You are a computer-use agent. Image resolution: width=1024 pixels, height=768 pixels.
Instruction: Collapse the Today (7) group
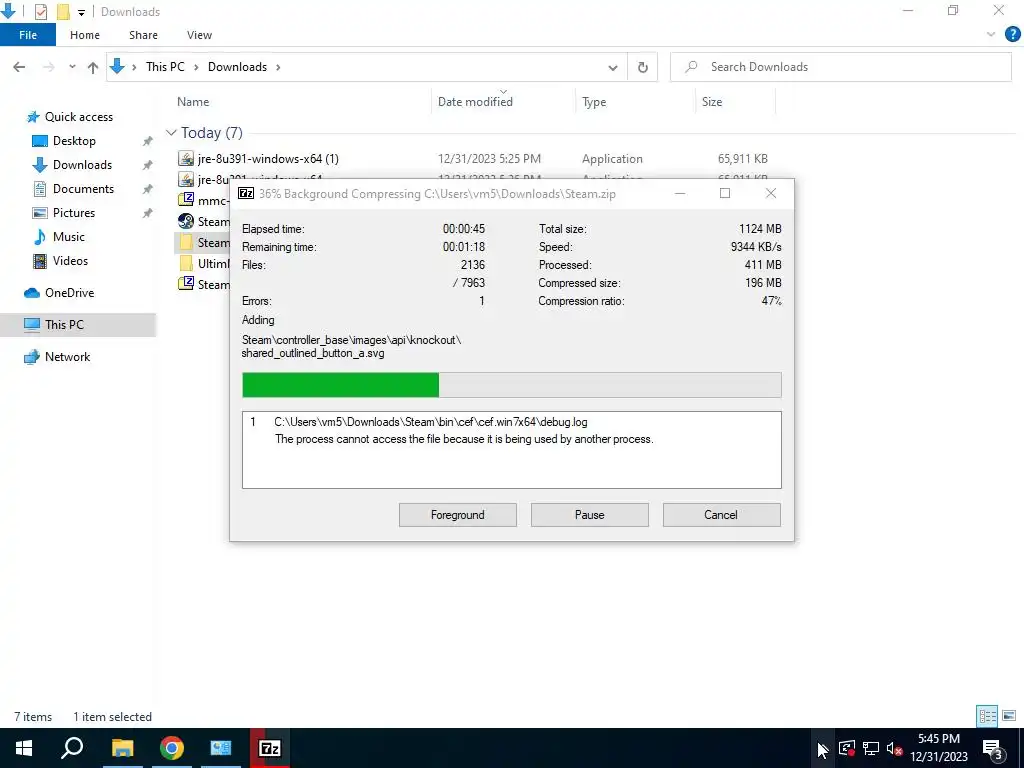tap(171, 133)
